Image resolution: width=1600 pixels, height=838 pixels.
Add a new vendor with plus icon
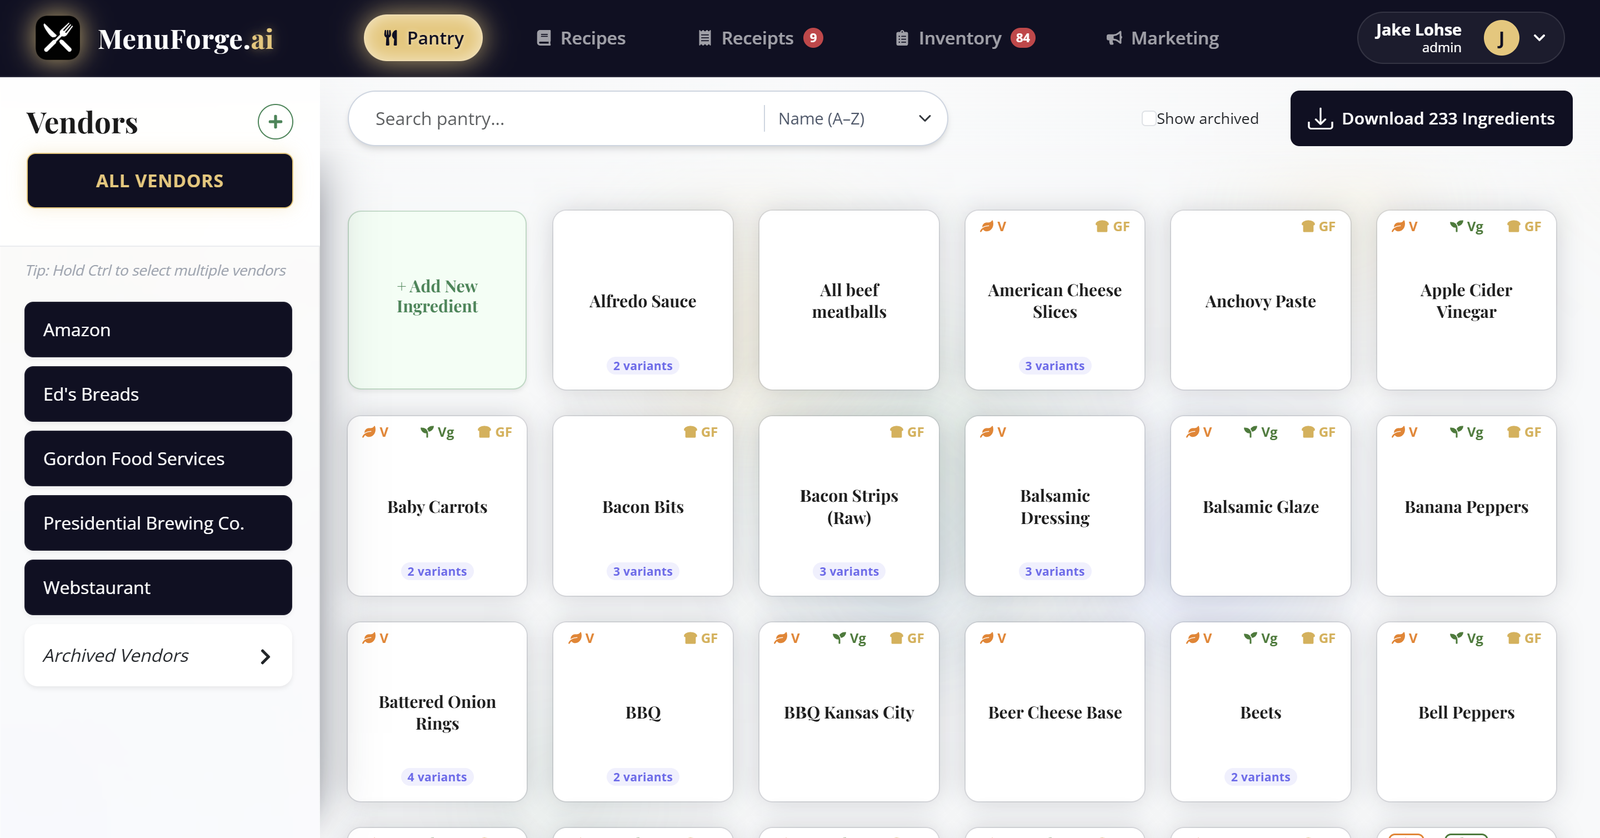275,122
